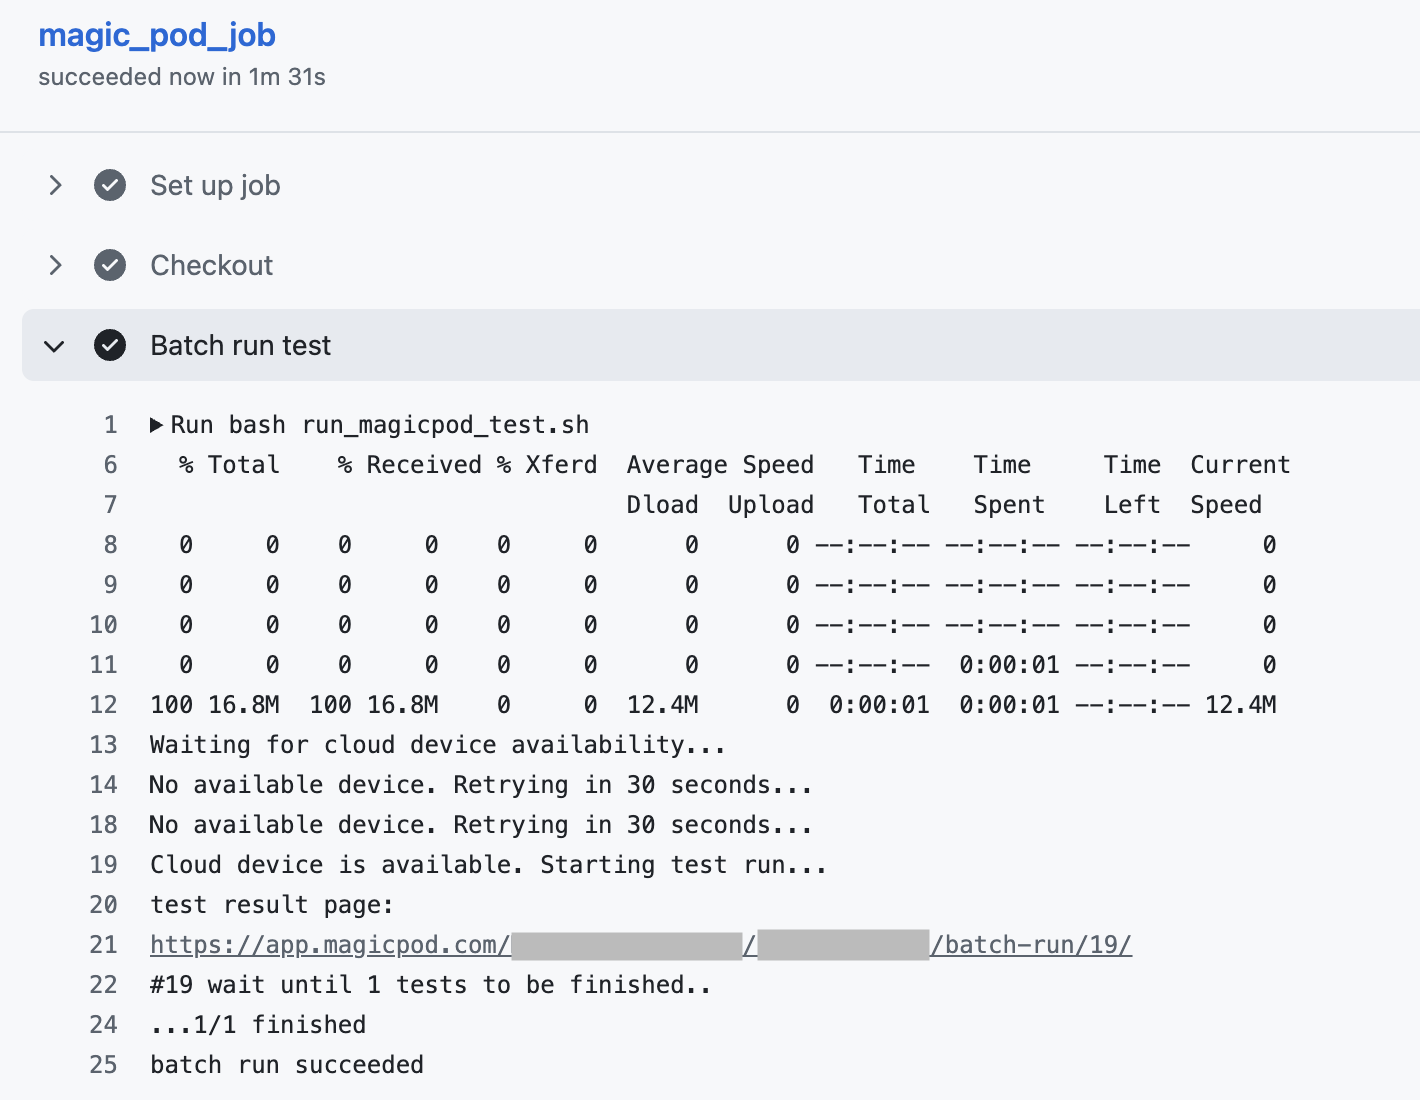The height and width of the screenshot is (1100, 1420).
Task: Click the '100 16.8M' download progress row
Action: click(713, 705)
